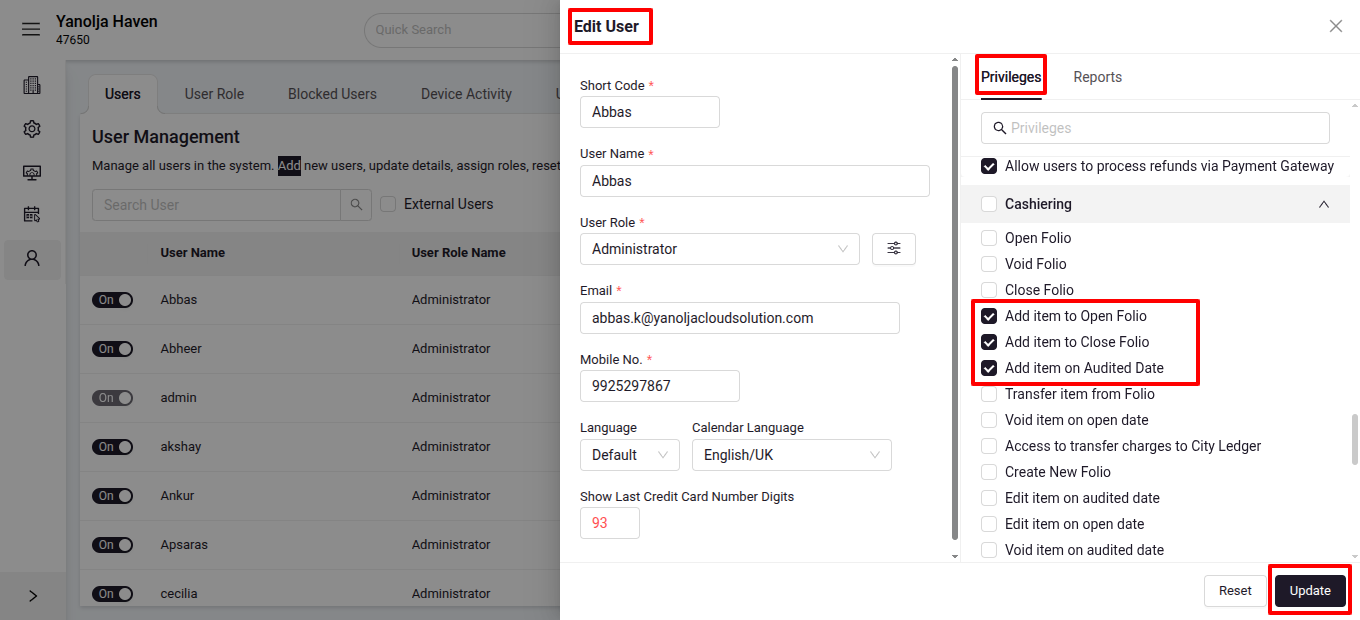Toggle the On switch for Abheer

coord(112,349)
